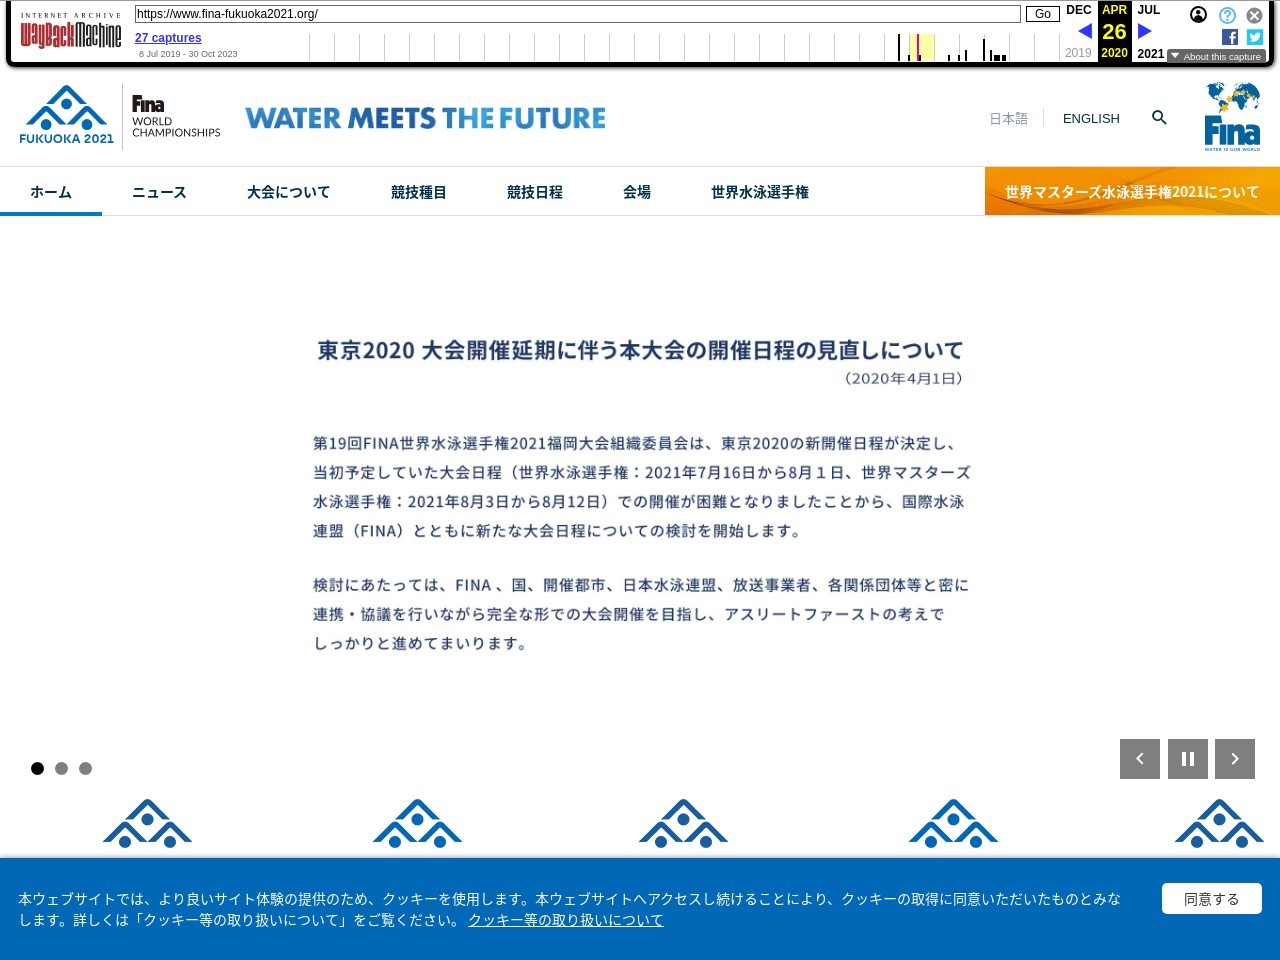Open the ニュース menu tab
Screen dimensions: 1280x960
click(x=159, y=192)
